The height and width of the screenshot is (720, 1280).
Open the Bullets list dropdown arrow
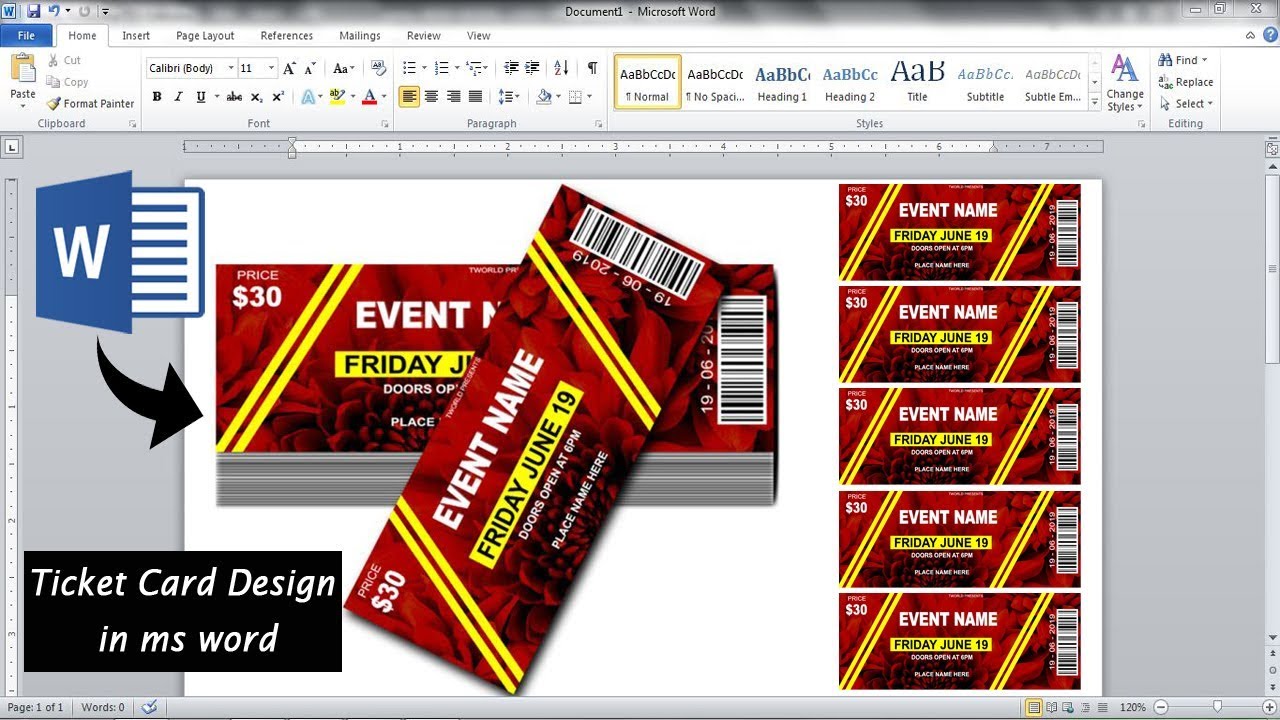pos(423,68)
